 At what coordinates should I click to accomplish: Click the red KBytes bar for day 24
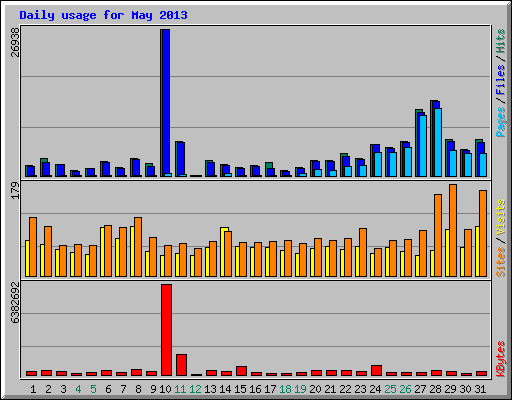click(376, 371)
